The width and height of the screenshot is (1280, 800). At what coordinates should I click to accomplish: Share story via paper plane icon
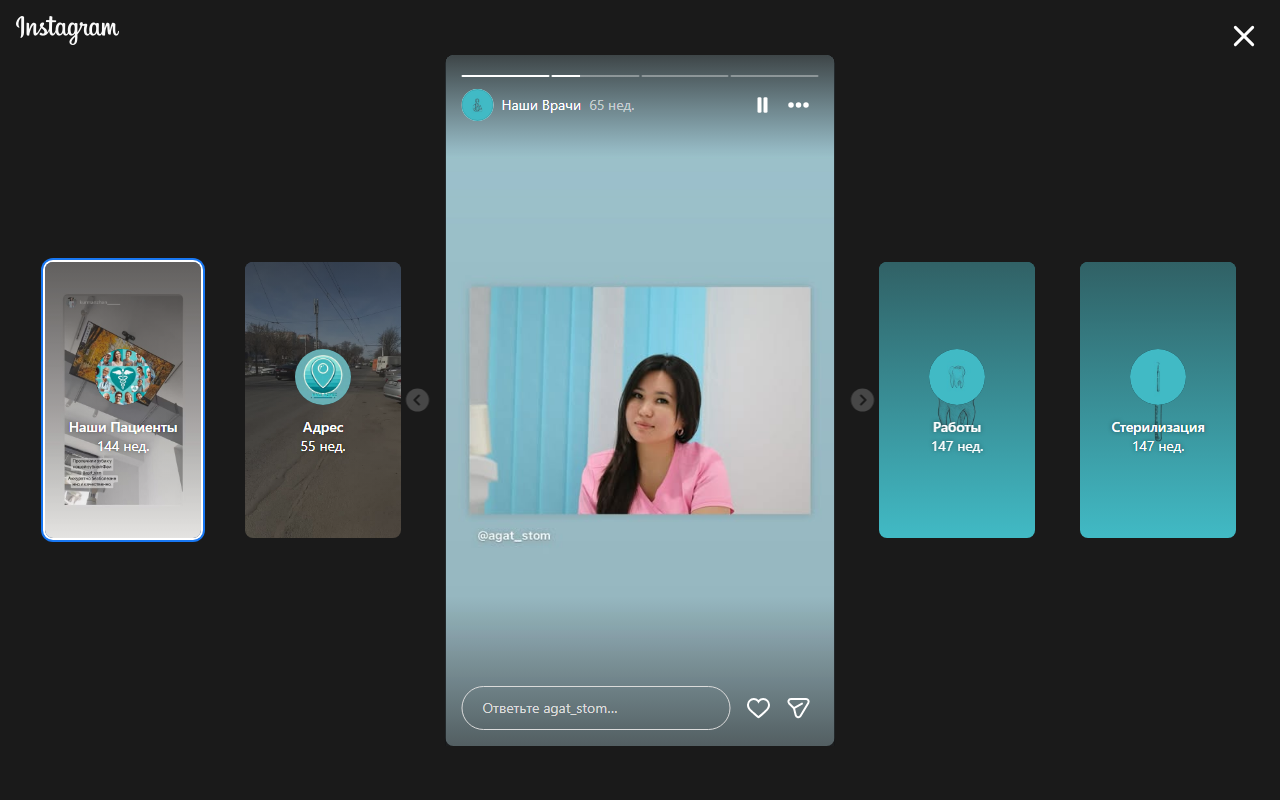(x=798, y=708)
